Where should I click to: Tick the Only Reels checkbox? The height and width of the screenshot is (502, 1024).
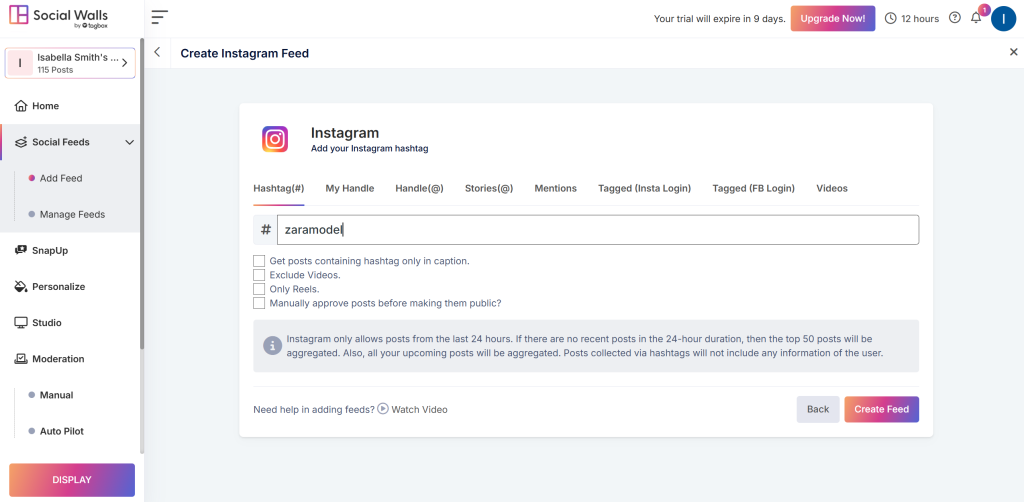coord(259,289)
